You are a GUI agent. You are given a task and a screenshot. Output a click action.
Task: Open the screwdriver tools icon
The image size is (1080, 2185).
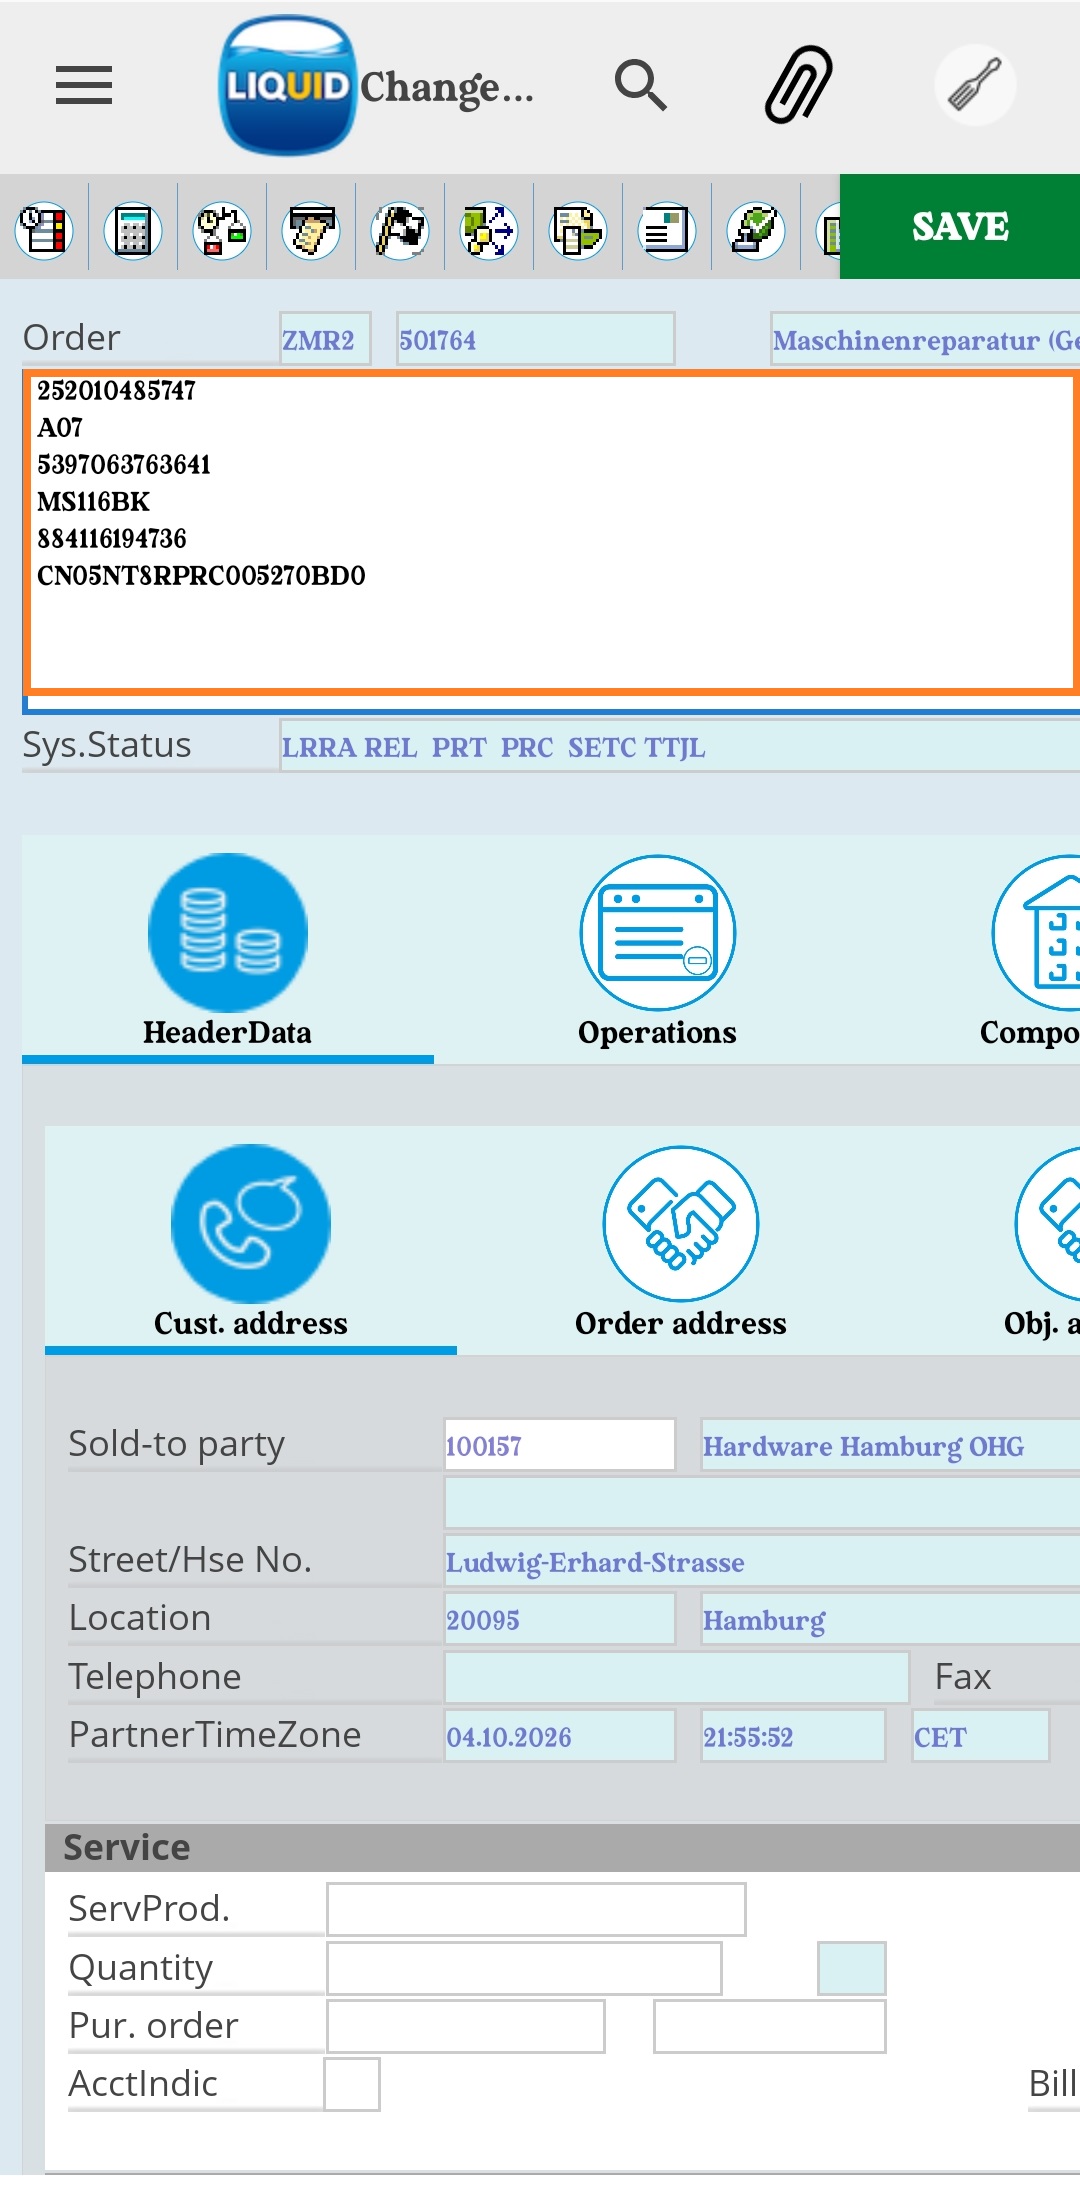975,85
